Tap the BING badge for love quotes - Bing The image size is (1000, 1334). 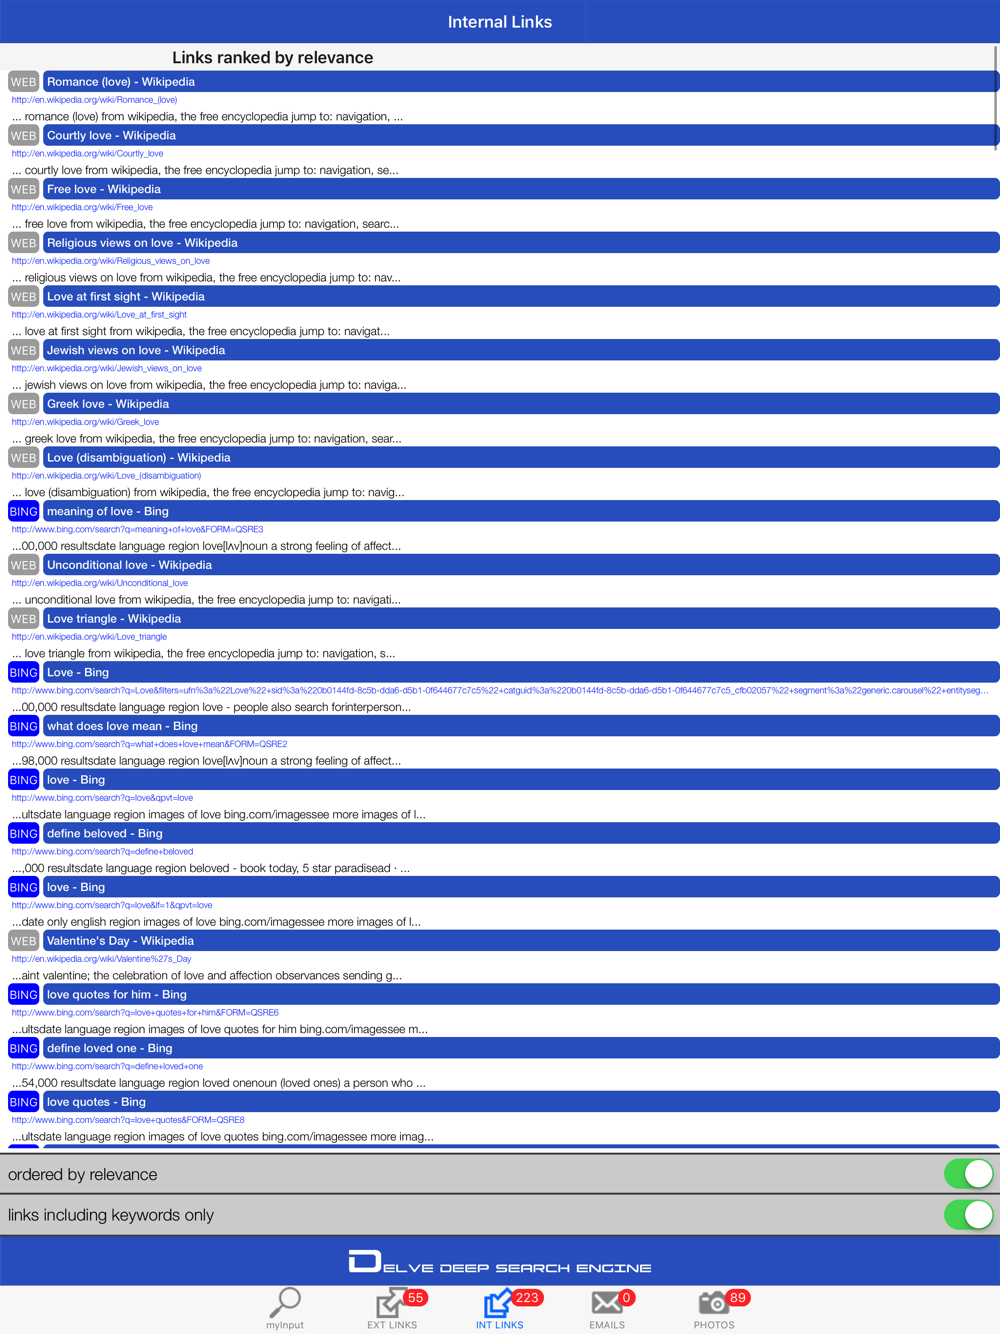pos(23,1102)
